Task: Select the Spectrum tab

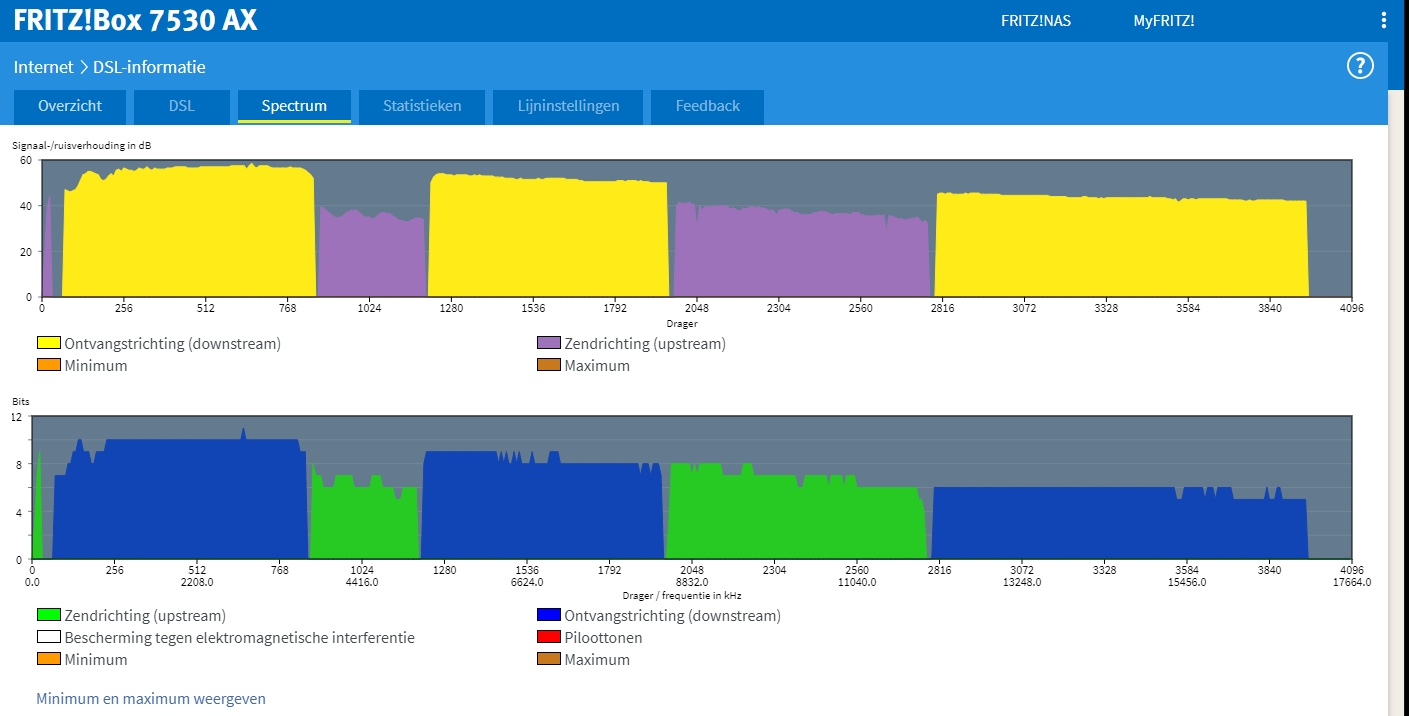Action: click(x=294, y=106)
